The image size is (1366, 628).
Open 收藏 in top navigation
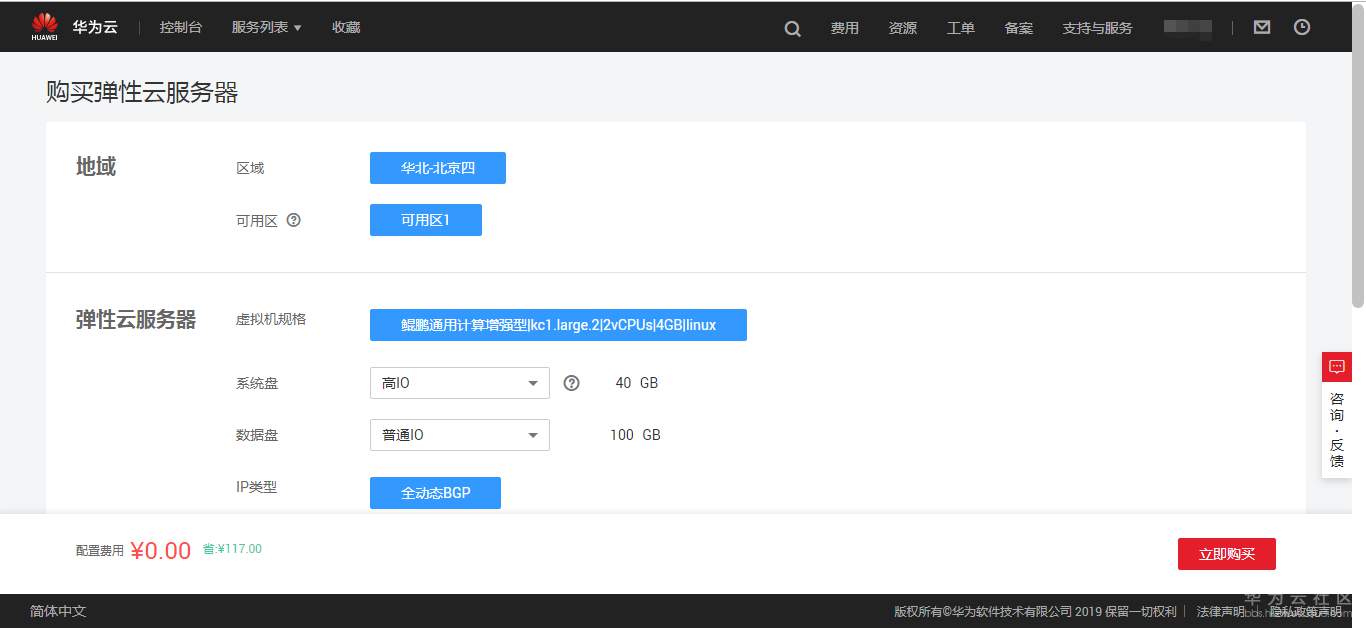coord(346,28)
